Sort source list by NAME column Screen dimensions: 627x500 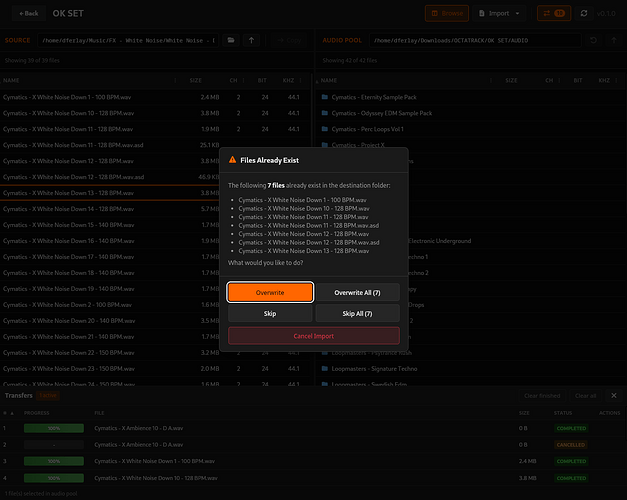pos(11,80)
